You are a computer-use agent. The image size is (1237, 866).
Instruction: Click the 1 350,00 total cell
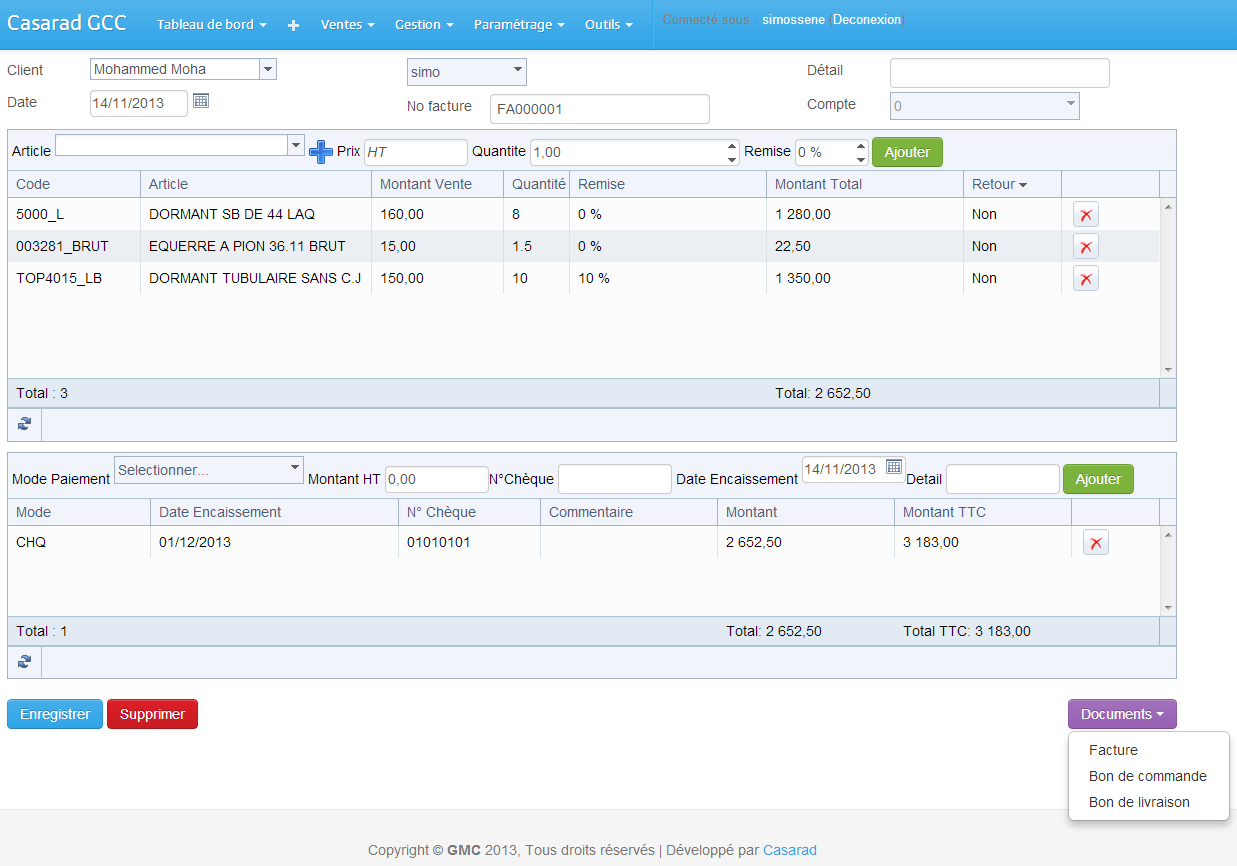pos(865,278)
